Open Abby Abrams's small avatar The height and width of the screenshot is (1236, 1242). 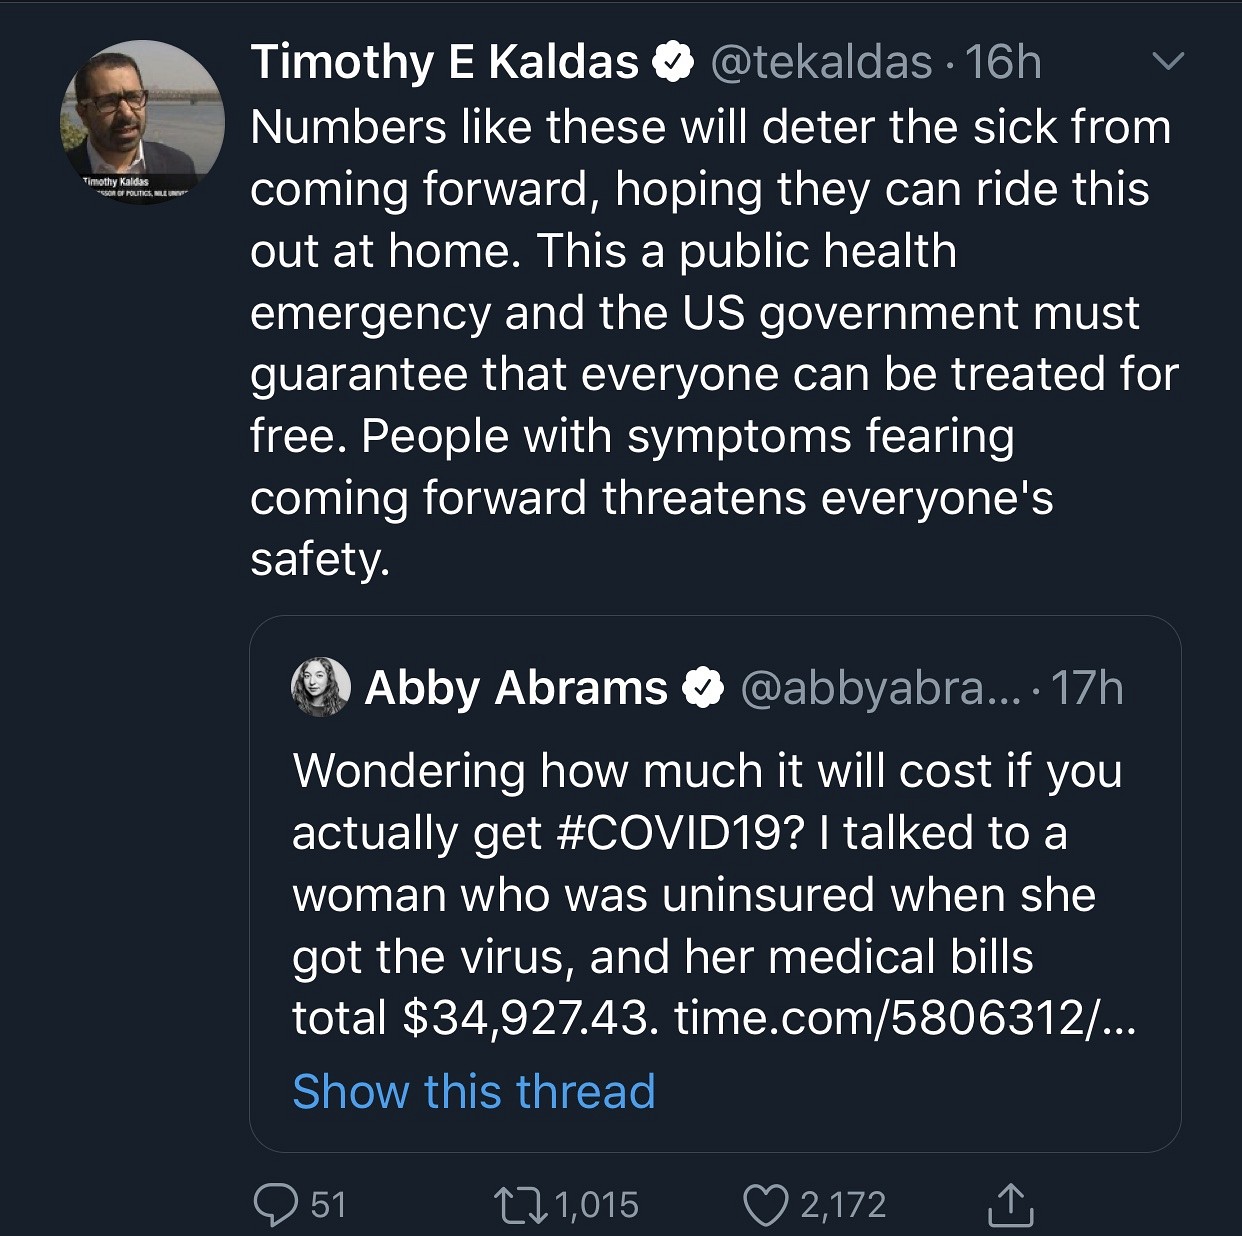coord(320,687)
